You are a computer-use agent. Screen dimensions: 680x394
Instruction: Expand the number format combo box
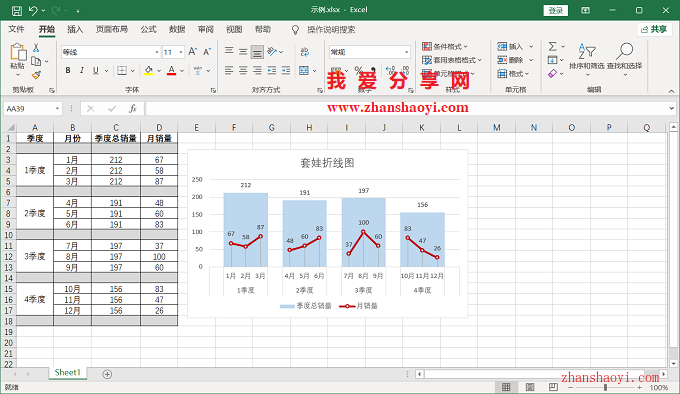click(406, 52)
